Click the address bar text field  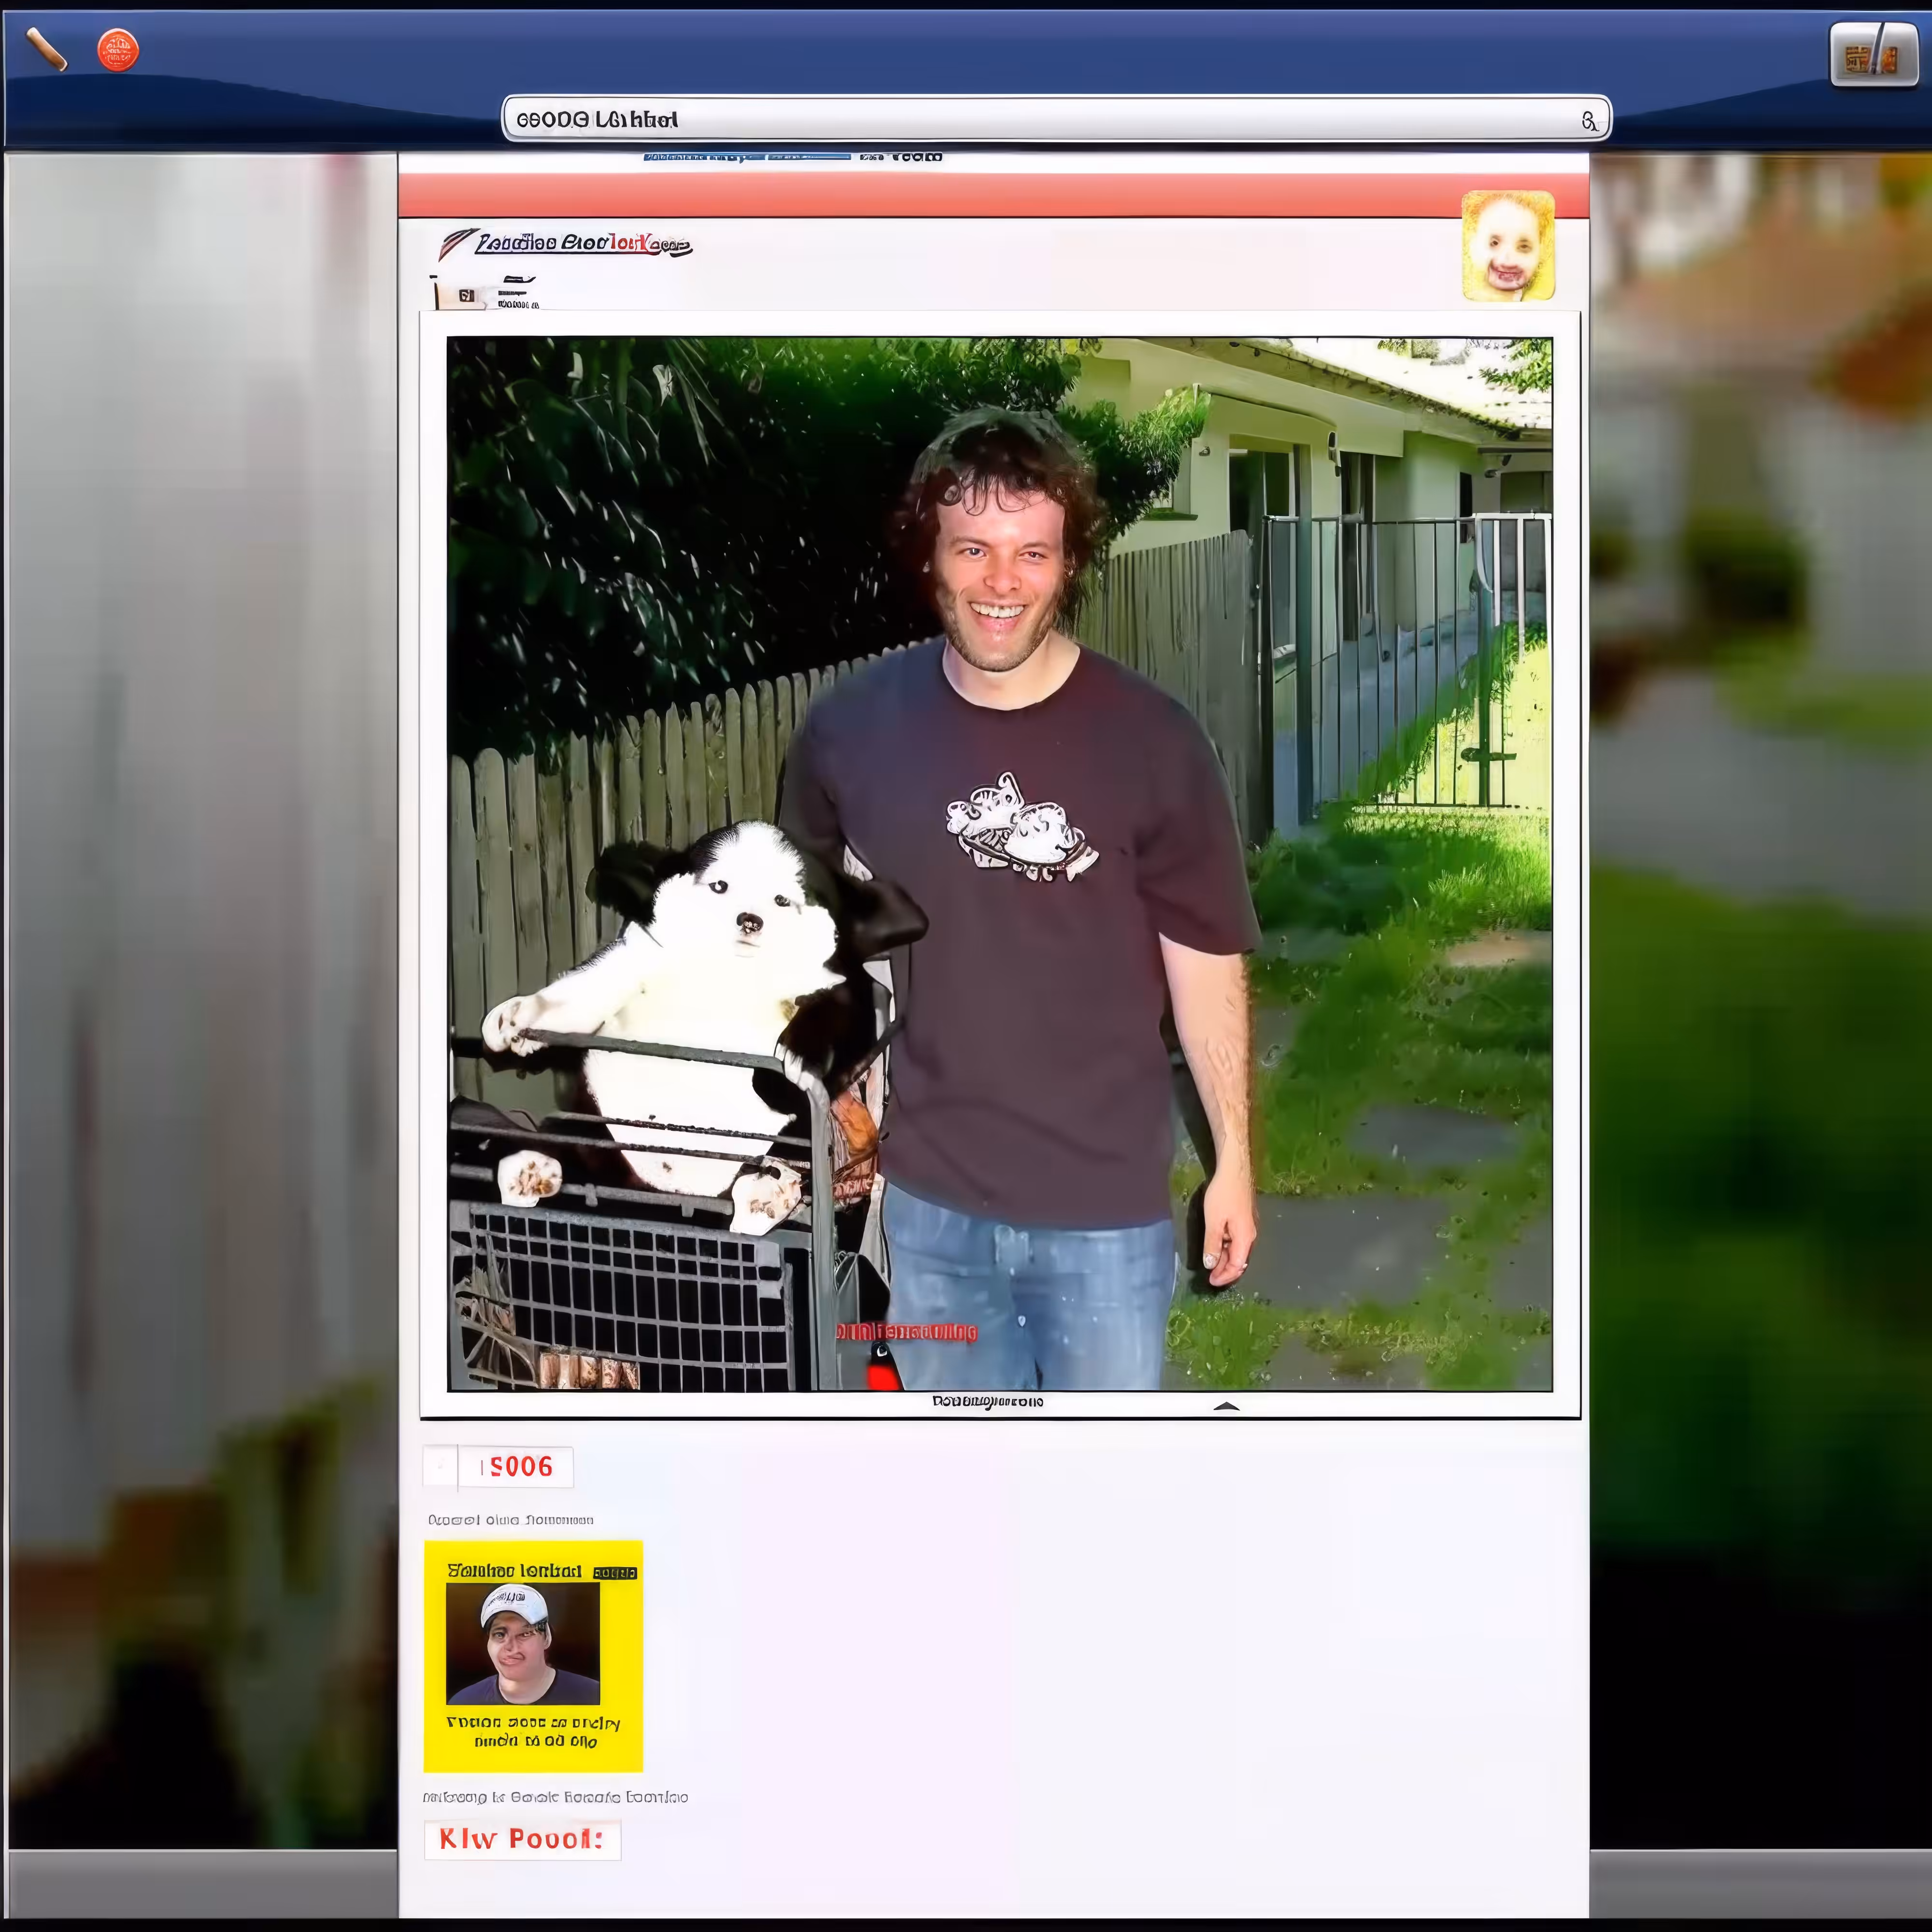[1056, 119]
